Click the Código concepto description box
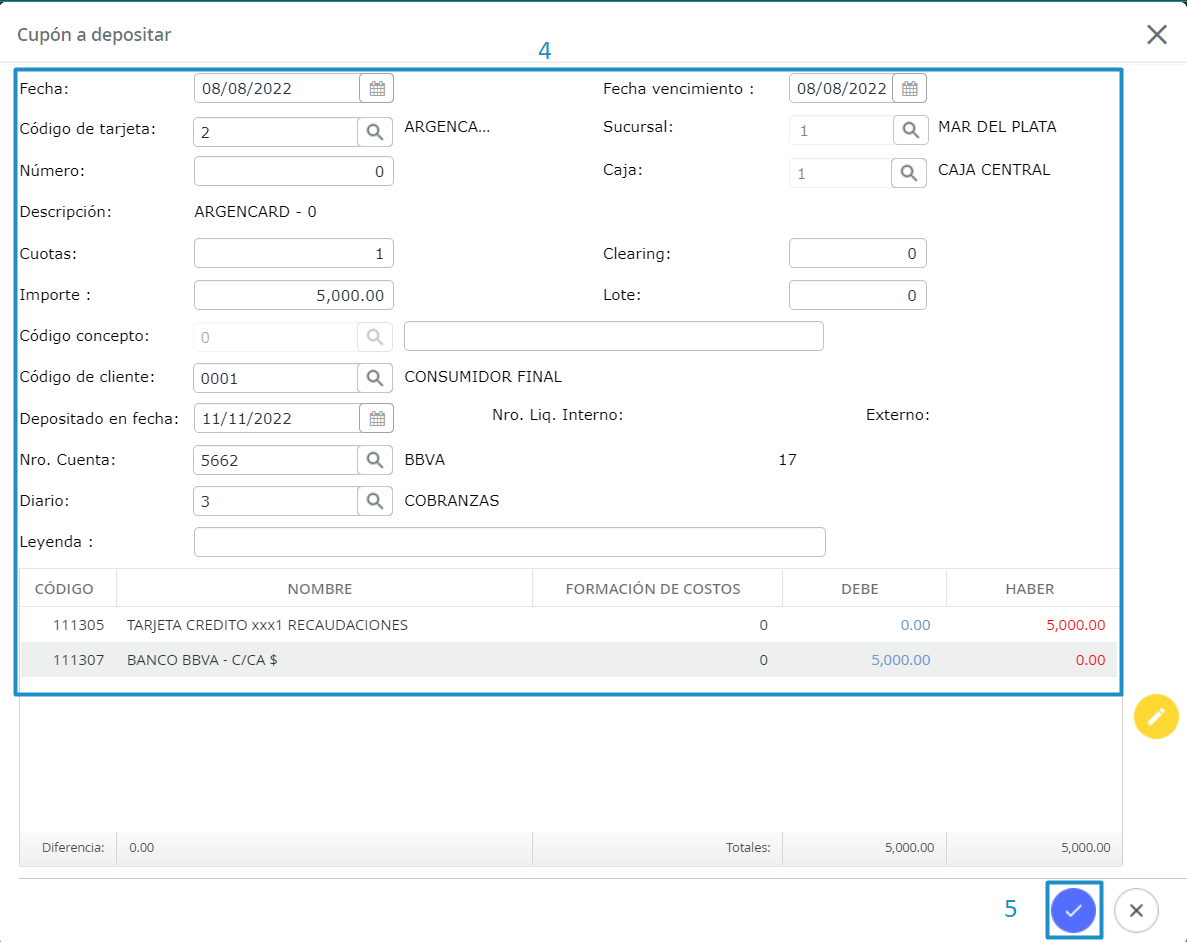 (x=614, y=336)
